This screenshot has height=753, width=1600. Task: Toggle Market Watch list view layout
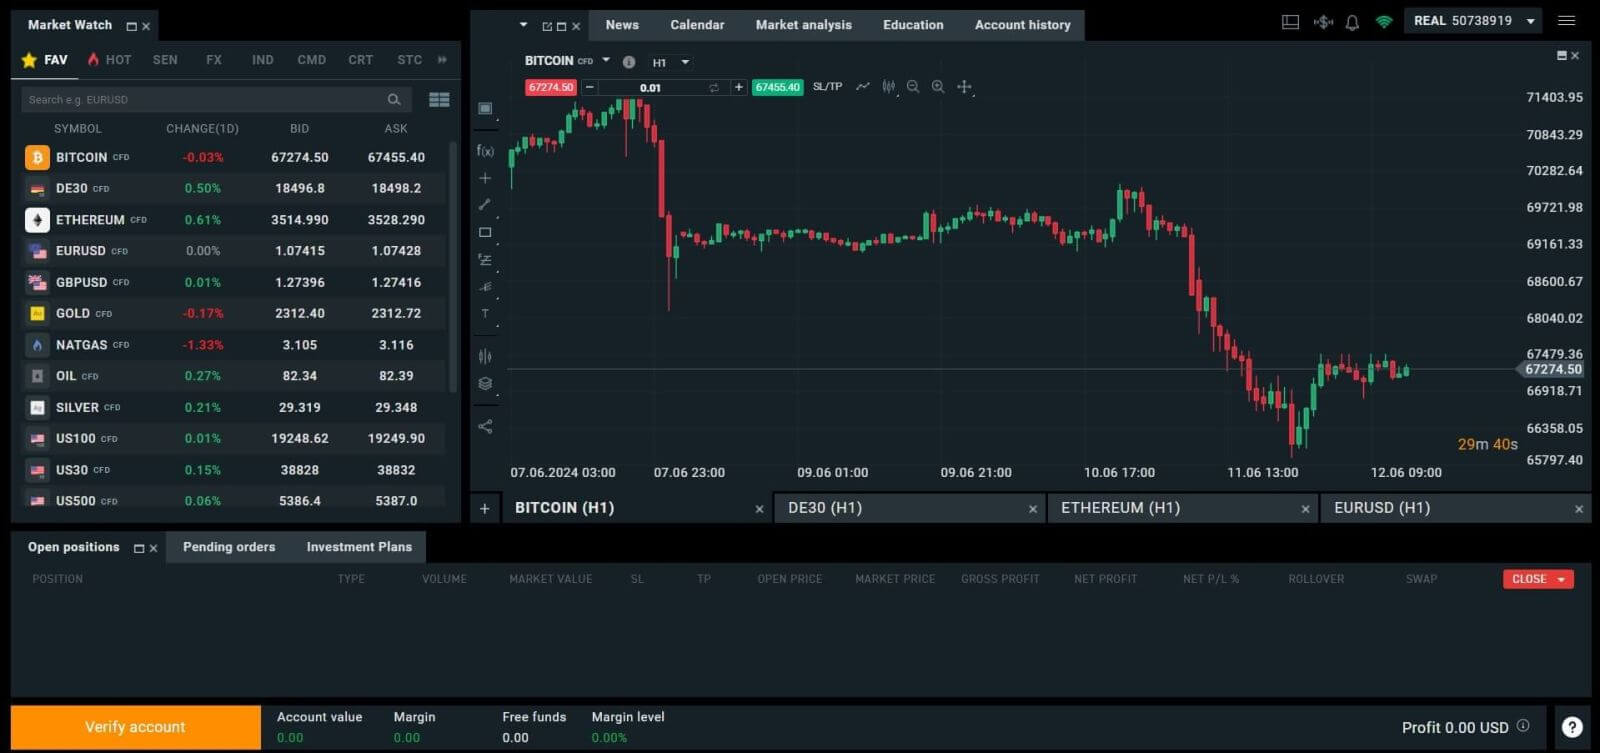439,99
